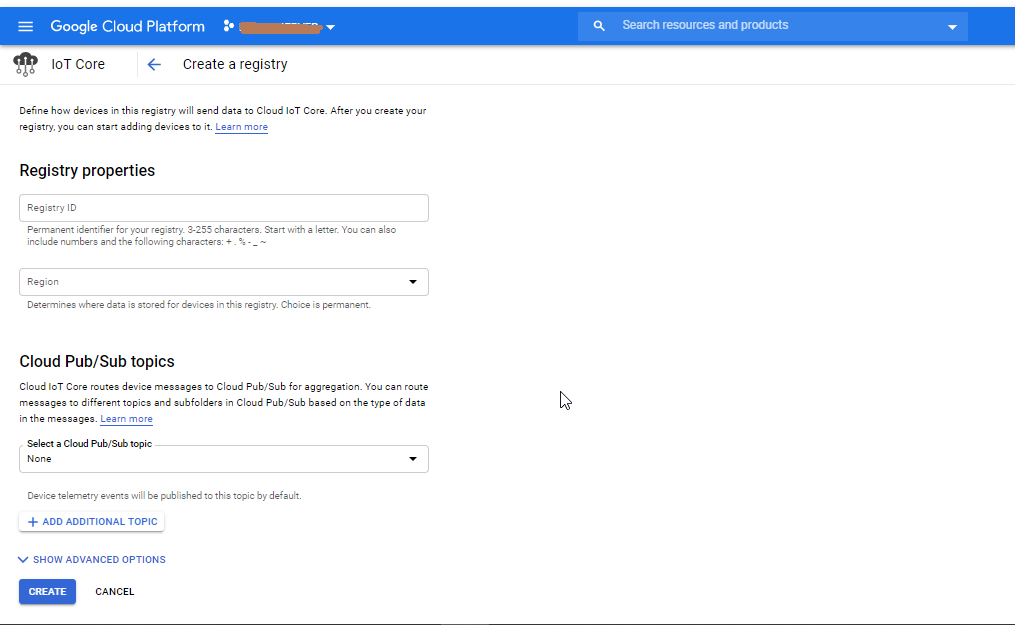
Task: Click the Google Cloud Platform logo
Action: (x=127, y=26)
